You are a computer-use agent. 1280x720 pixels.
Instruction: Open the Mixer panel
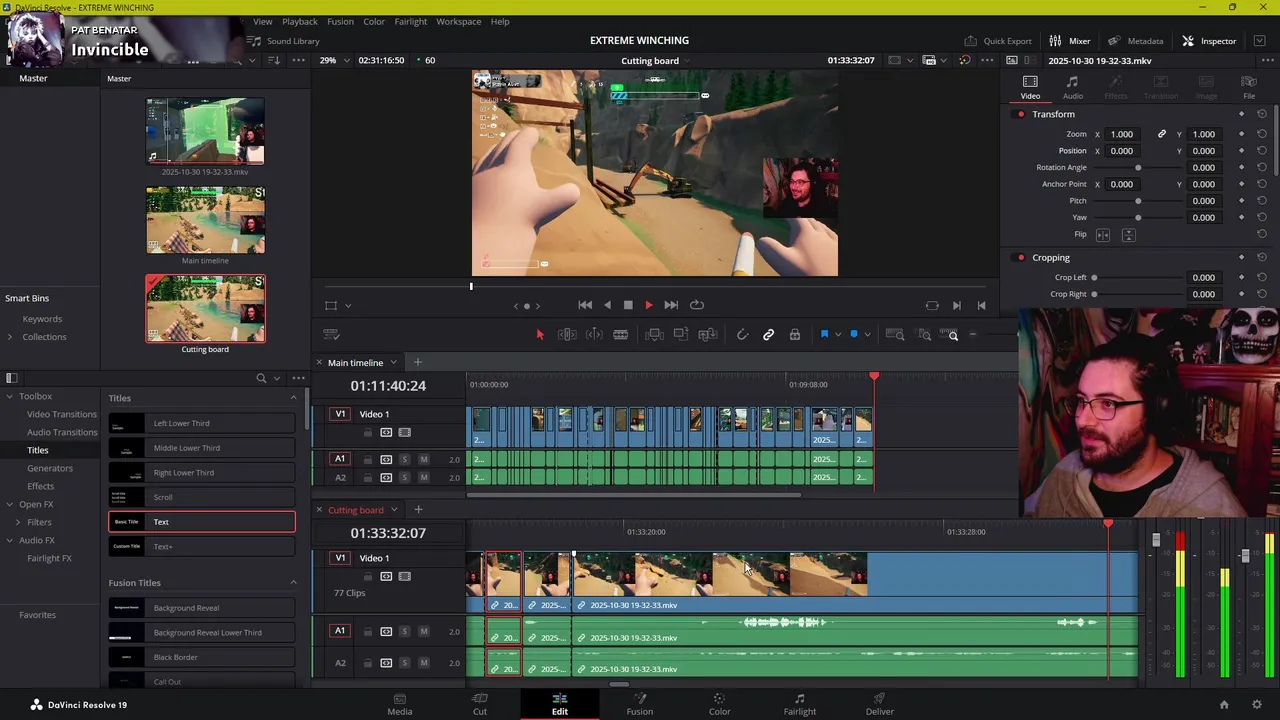point(1069,41)
